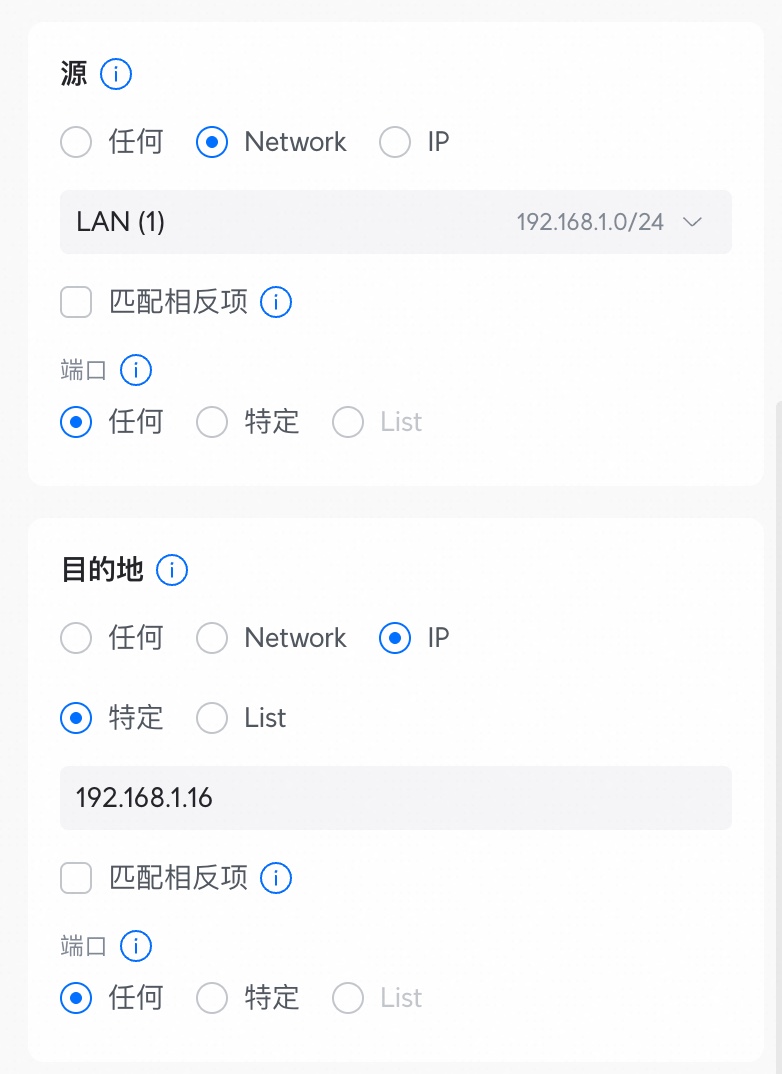
Task: Select 任何 radio under 源
Action: tap(76, 142)
